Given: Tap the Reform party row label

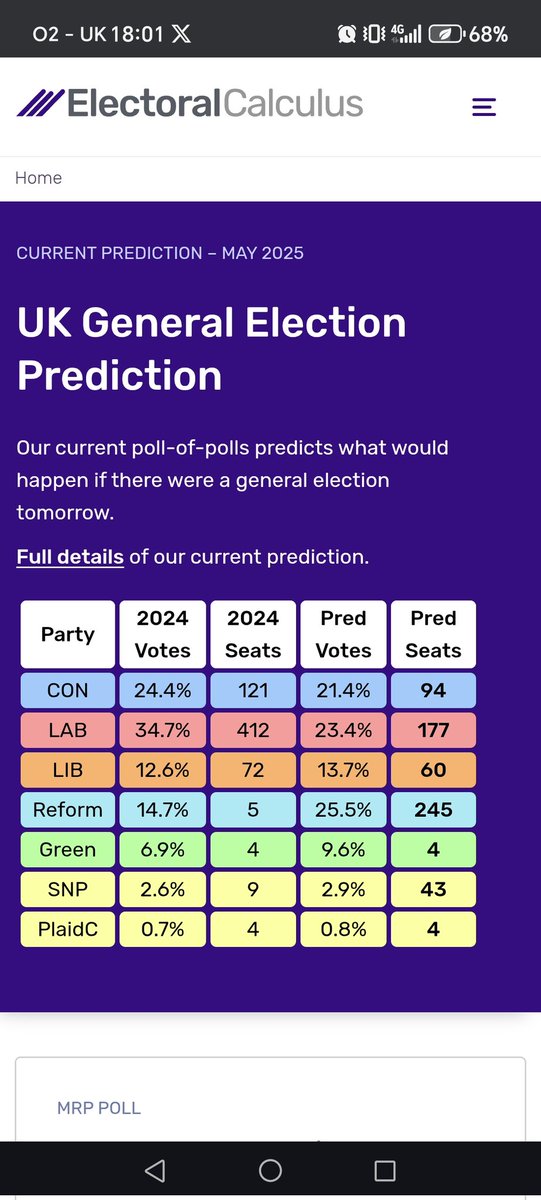Looking at the screenshot, I should coord(68,810).
